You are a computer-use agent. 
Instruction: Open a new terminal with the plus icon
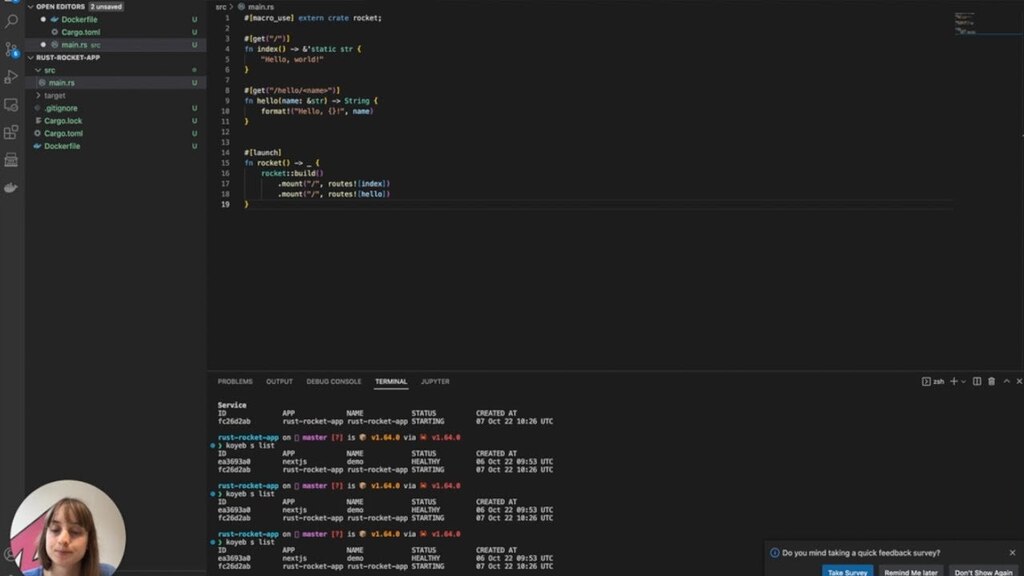click(954, 381)
